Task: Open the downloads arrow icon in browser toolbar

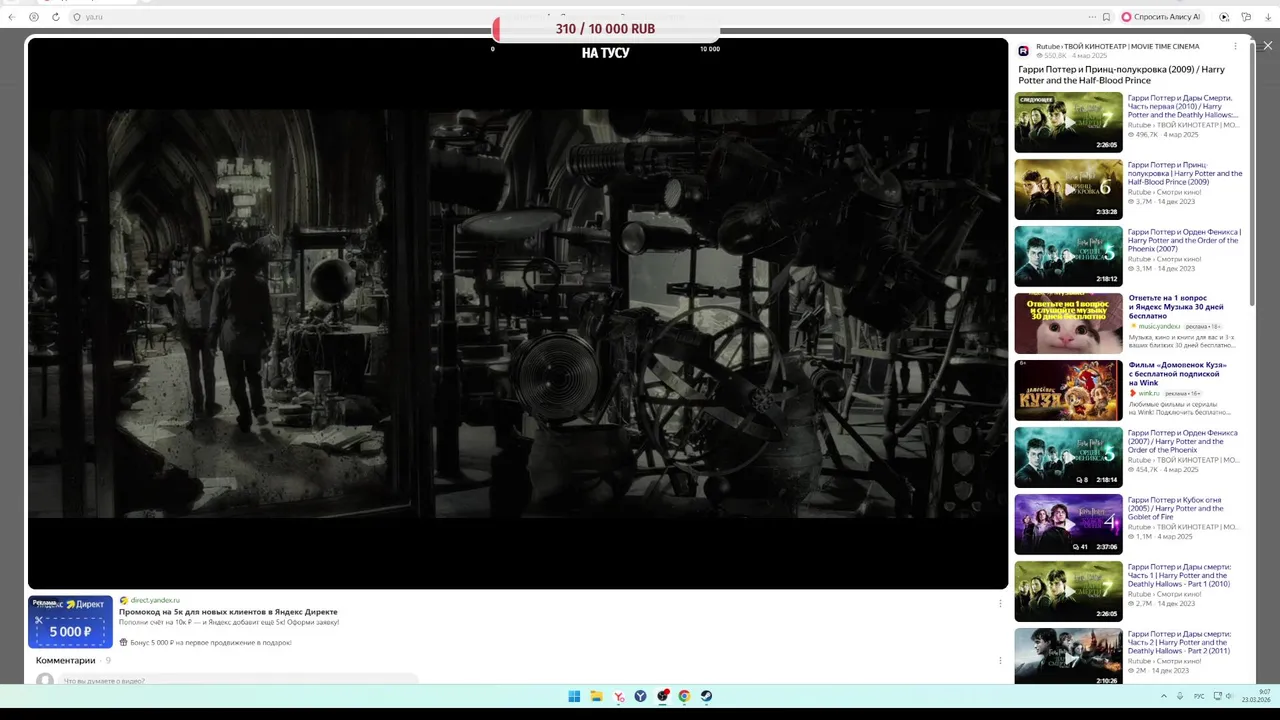Action: coord(1268,17)
